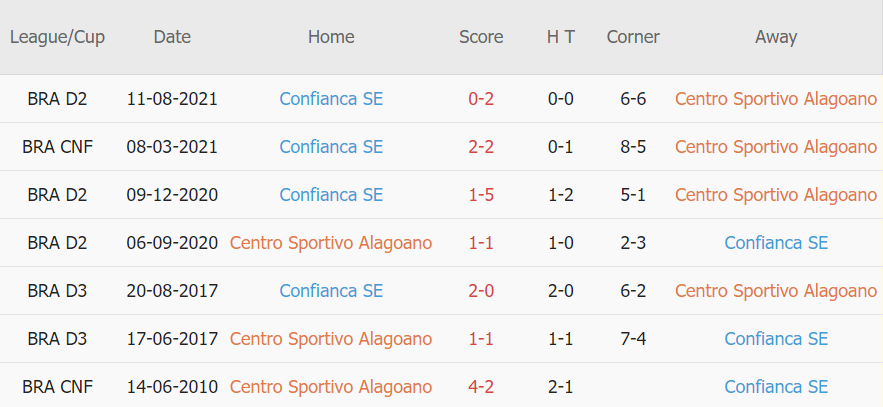Click the 1-1 score on 06-09-2020
Viewport: 883px width, 407px height.
tap(481, 243)
